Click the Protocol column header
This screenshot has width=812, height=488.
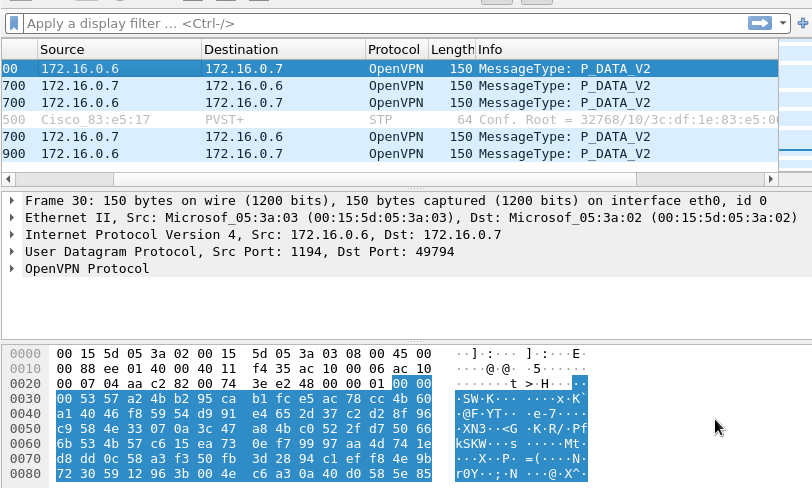click(x=394, y=49)
